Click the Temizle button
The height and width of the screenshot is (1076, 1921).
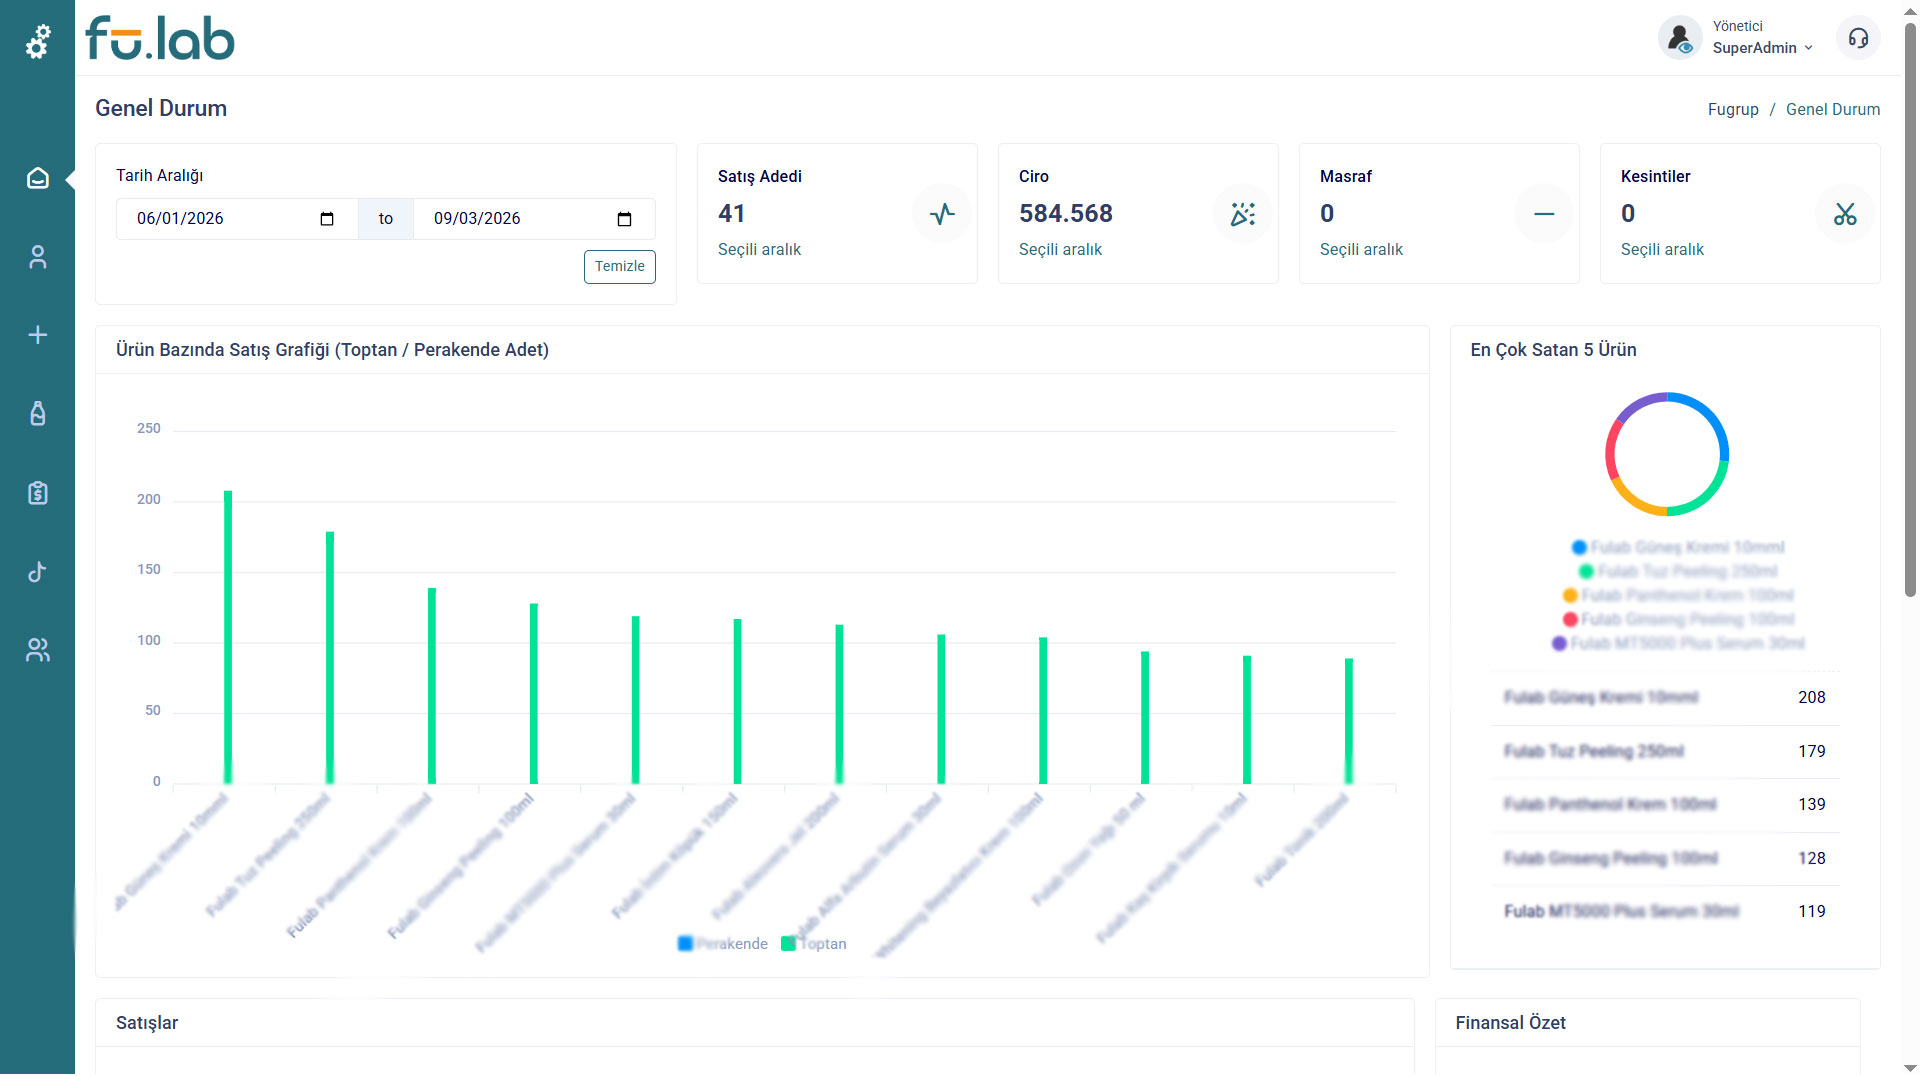[620, 267]
